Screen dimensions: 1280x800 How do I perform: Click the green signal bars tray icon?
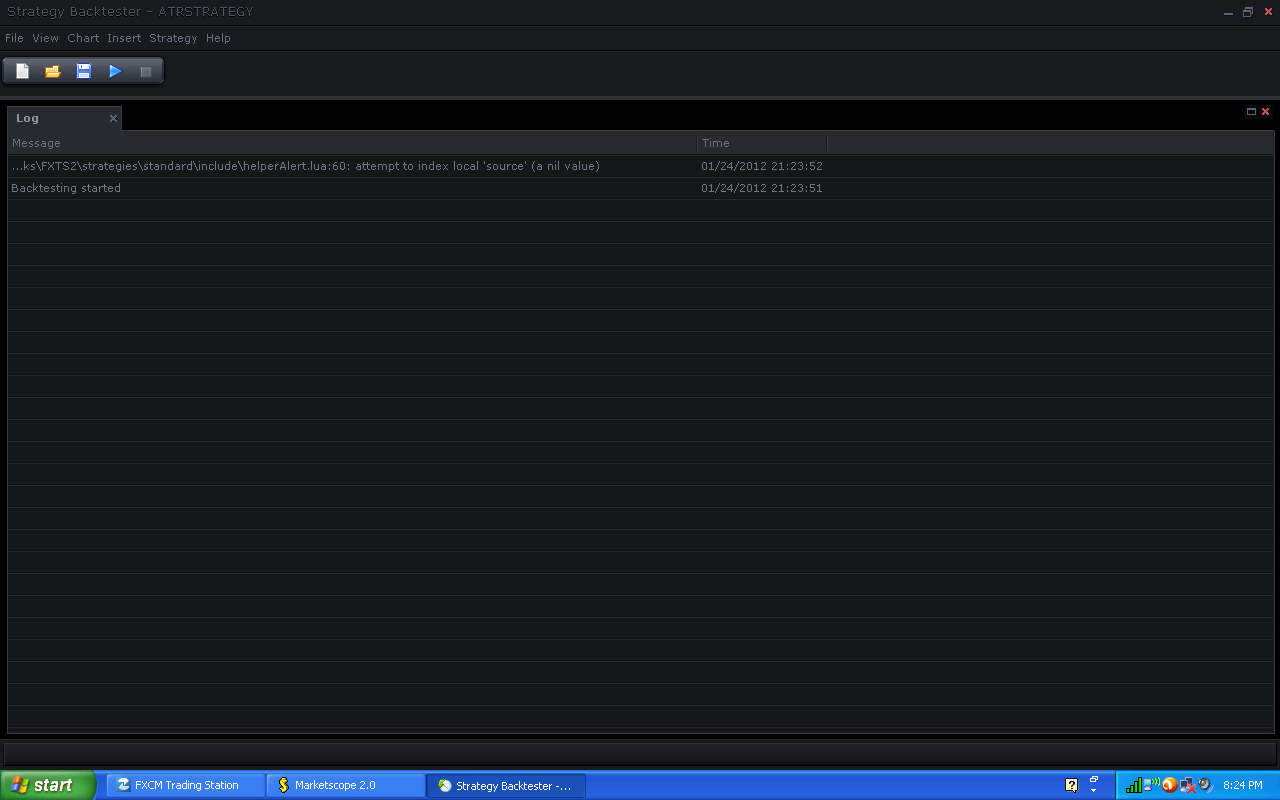[1133, 785]
